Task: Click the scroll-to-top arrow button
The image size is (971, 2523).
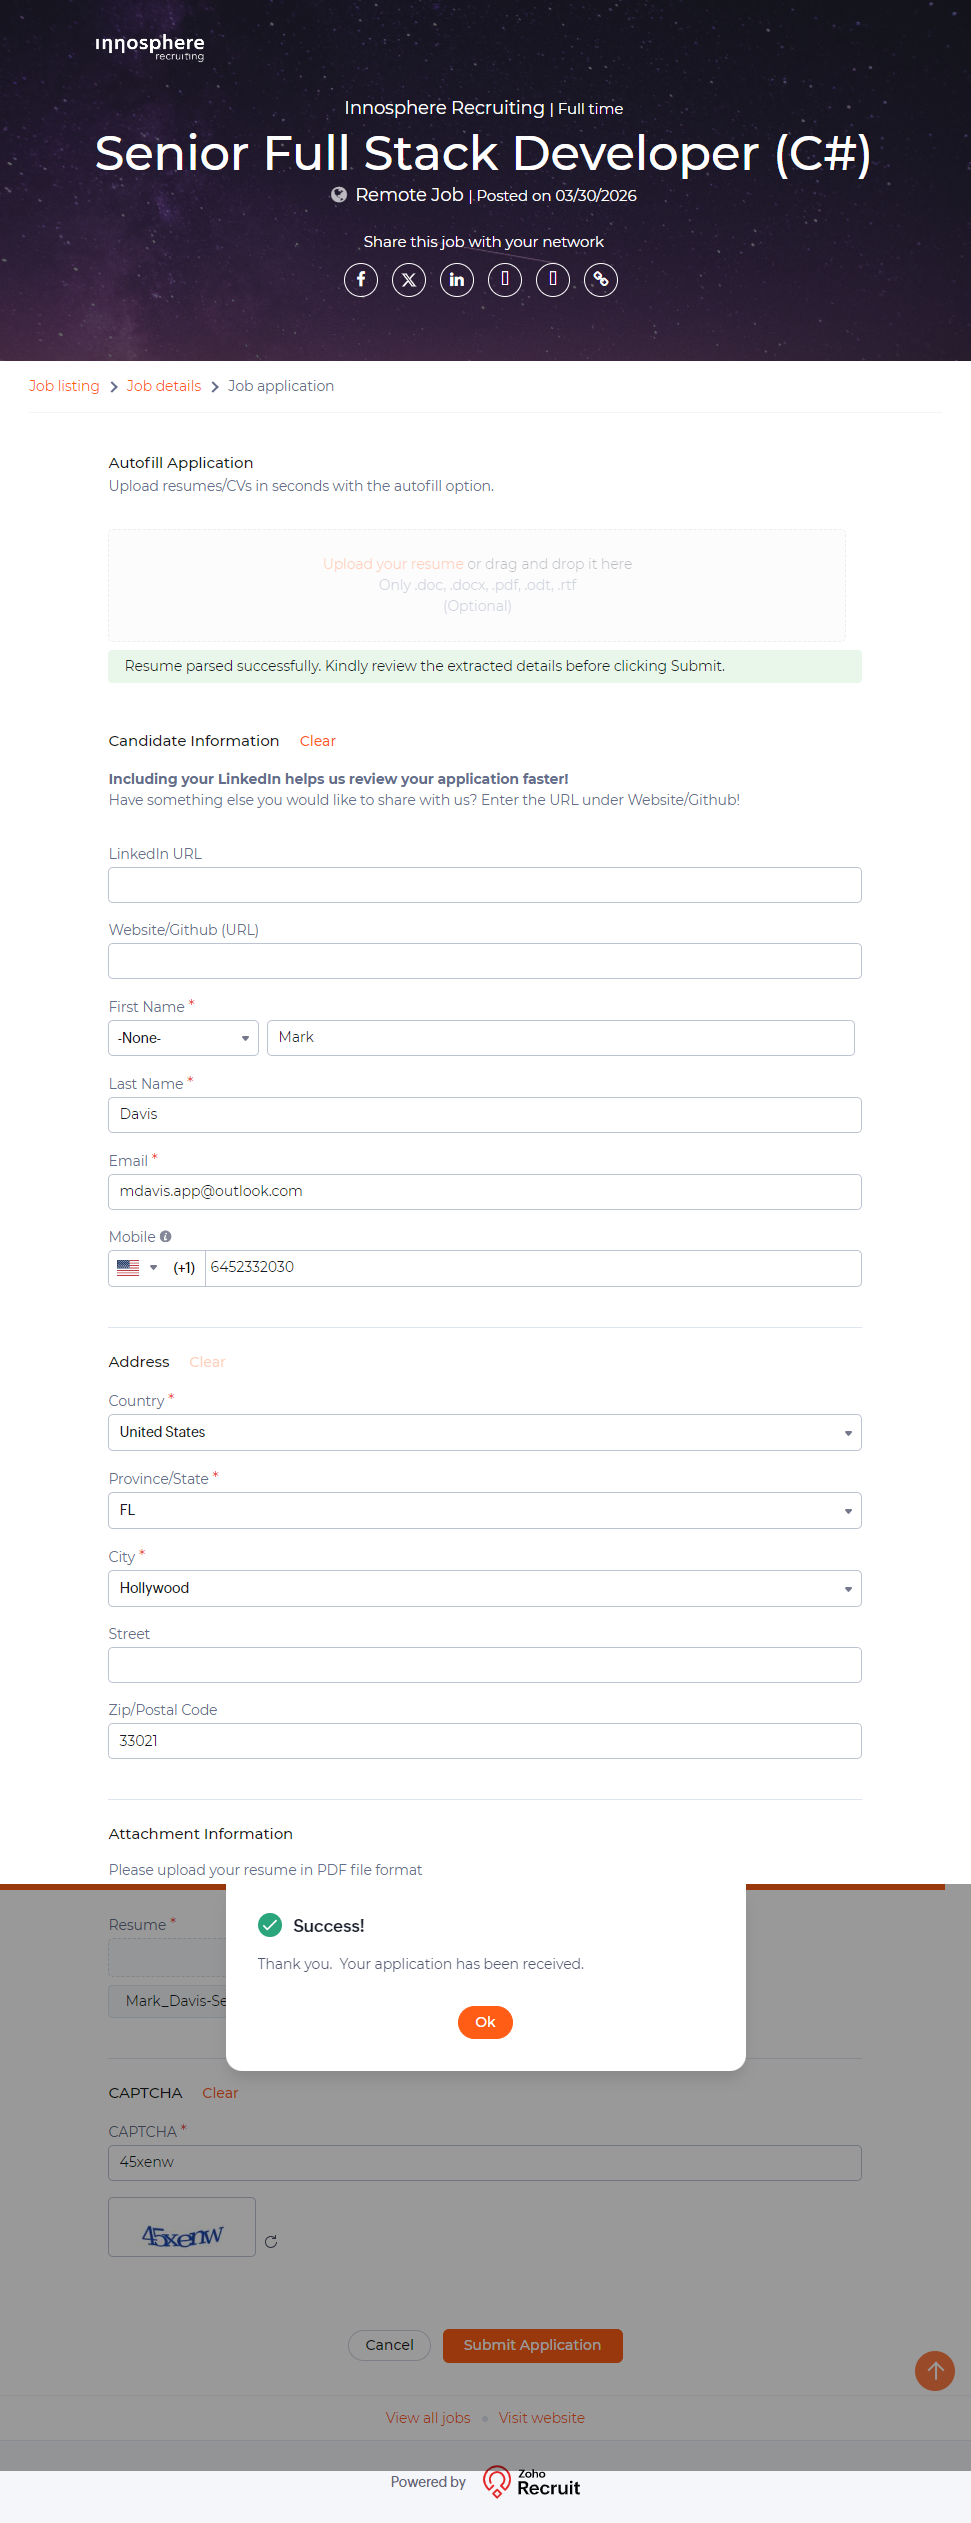Action: point(935,2370)
